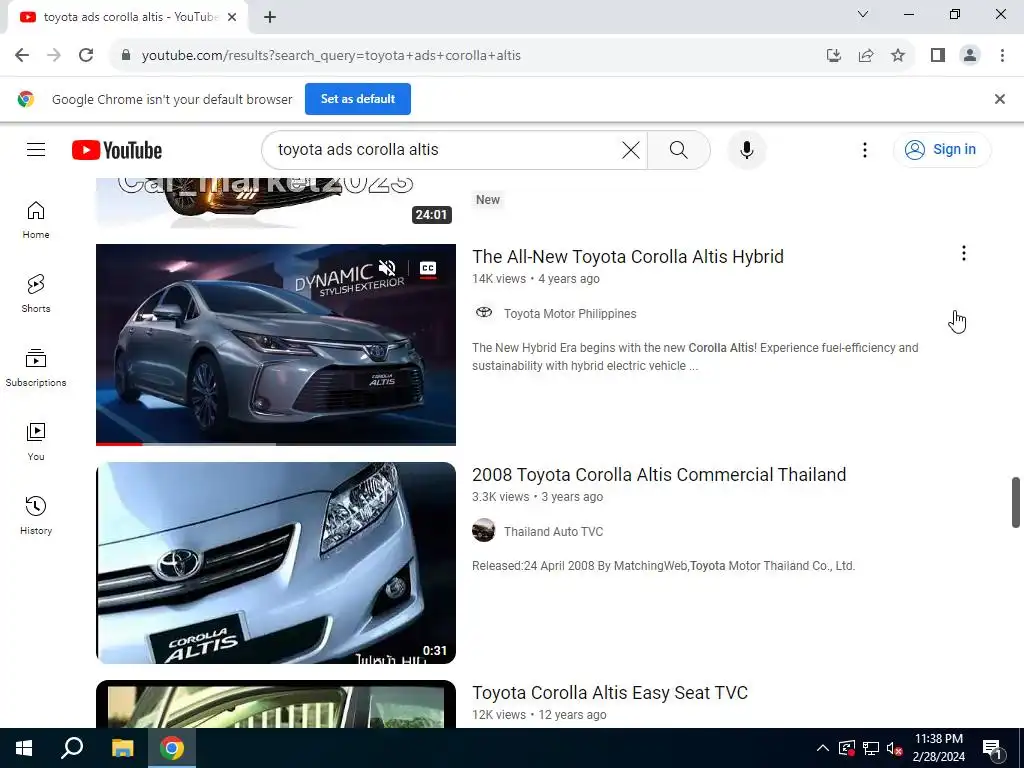Go to Home in the sidebar

(x=36, y=220)
